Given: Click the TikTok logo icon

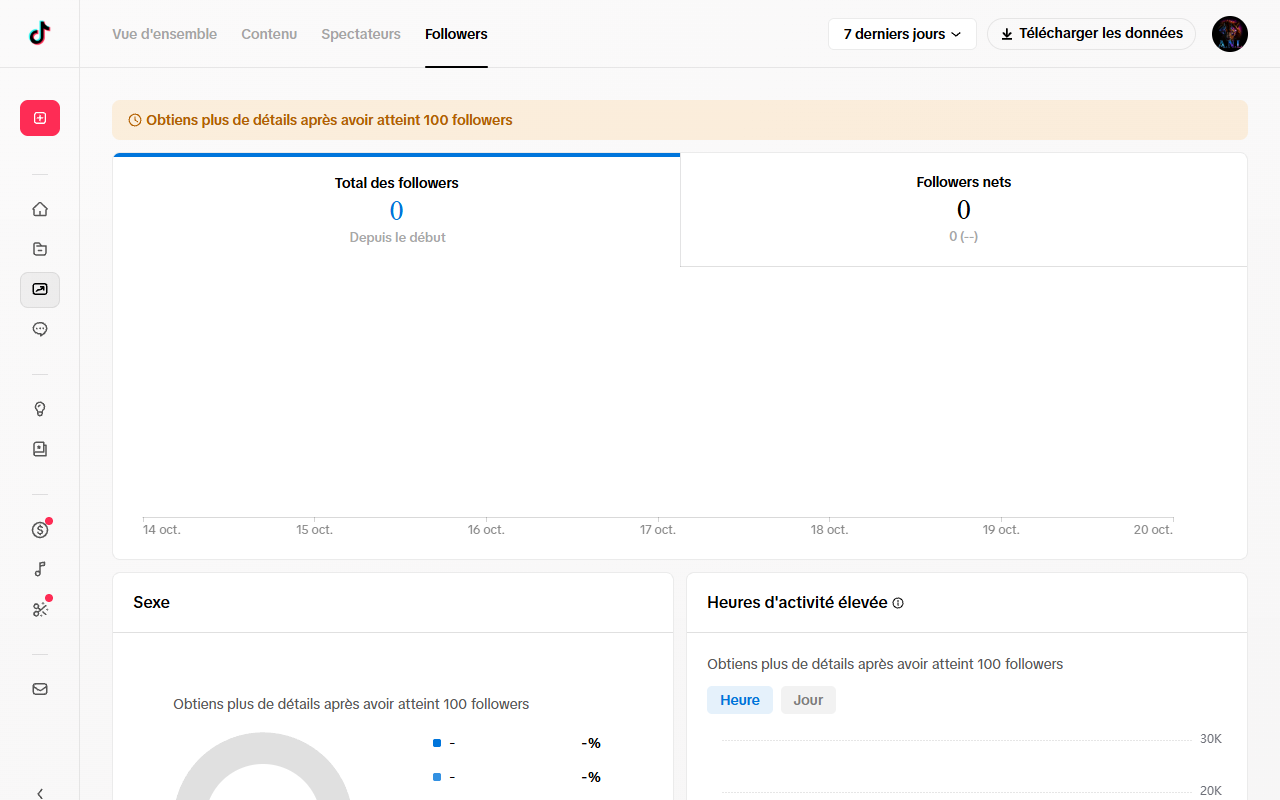Looking at the screenshot, I should 40,34.
